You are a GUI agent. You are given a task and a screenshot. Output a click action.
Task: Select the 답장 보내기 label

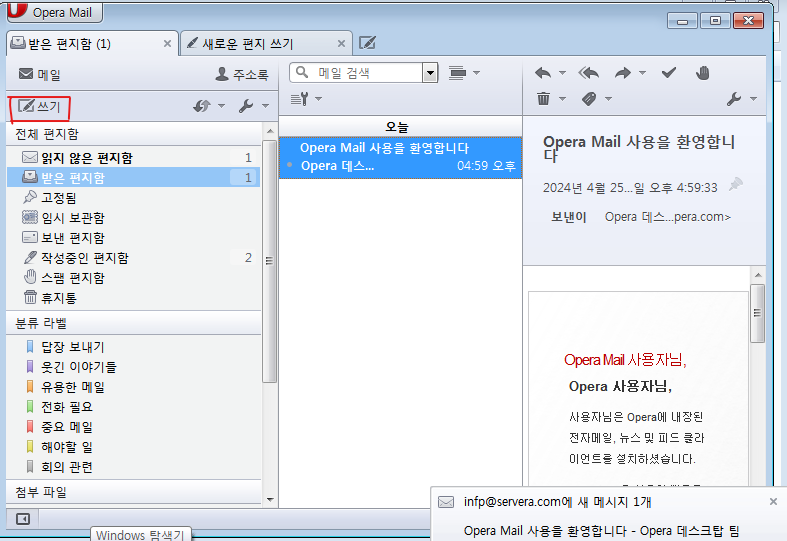[134, 347]
